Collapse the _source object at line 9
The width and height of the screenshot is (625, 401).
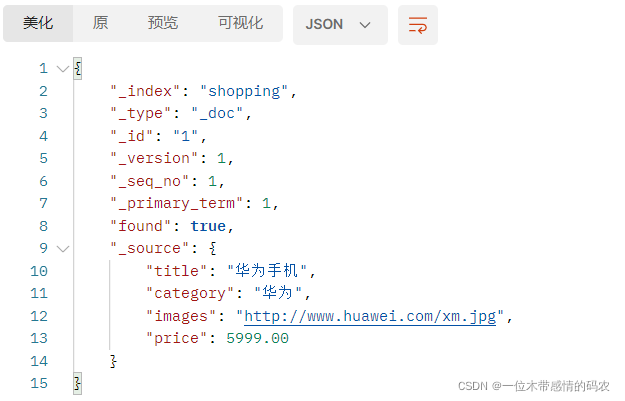coord(63,247)
